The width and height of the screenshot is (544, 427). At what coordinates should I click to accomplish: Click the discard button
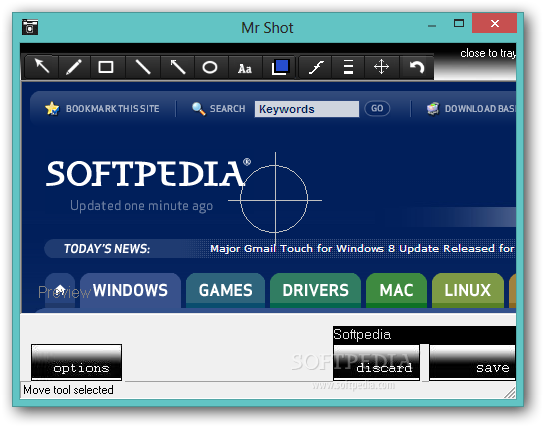coord(376,362)
